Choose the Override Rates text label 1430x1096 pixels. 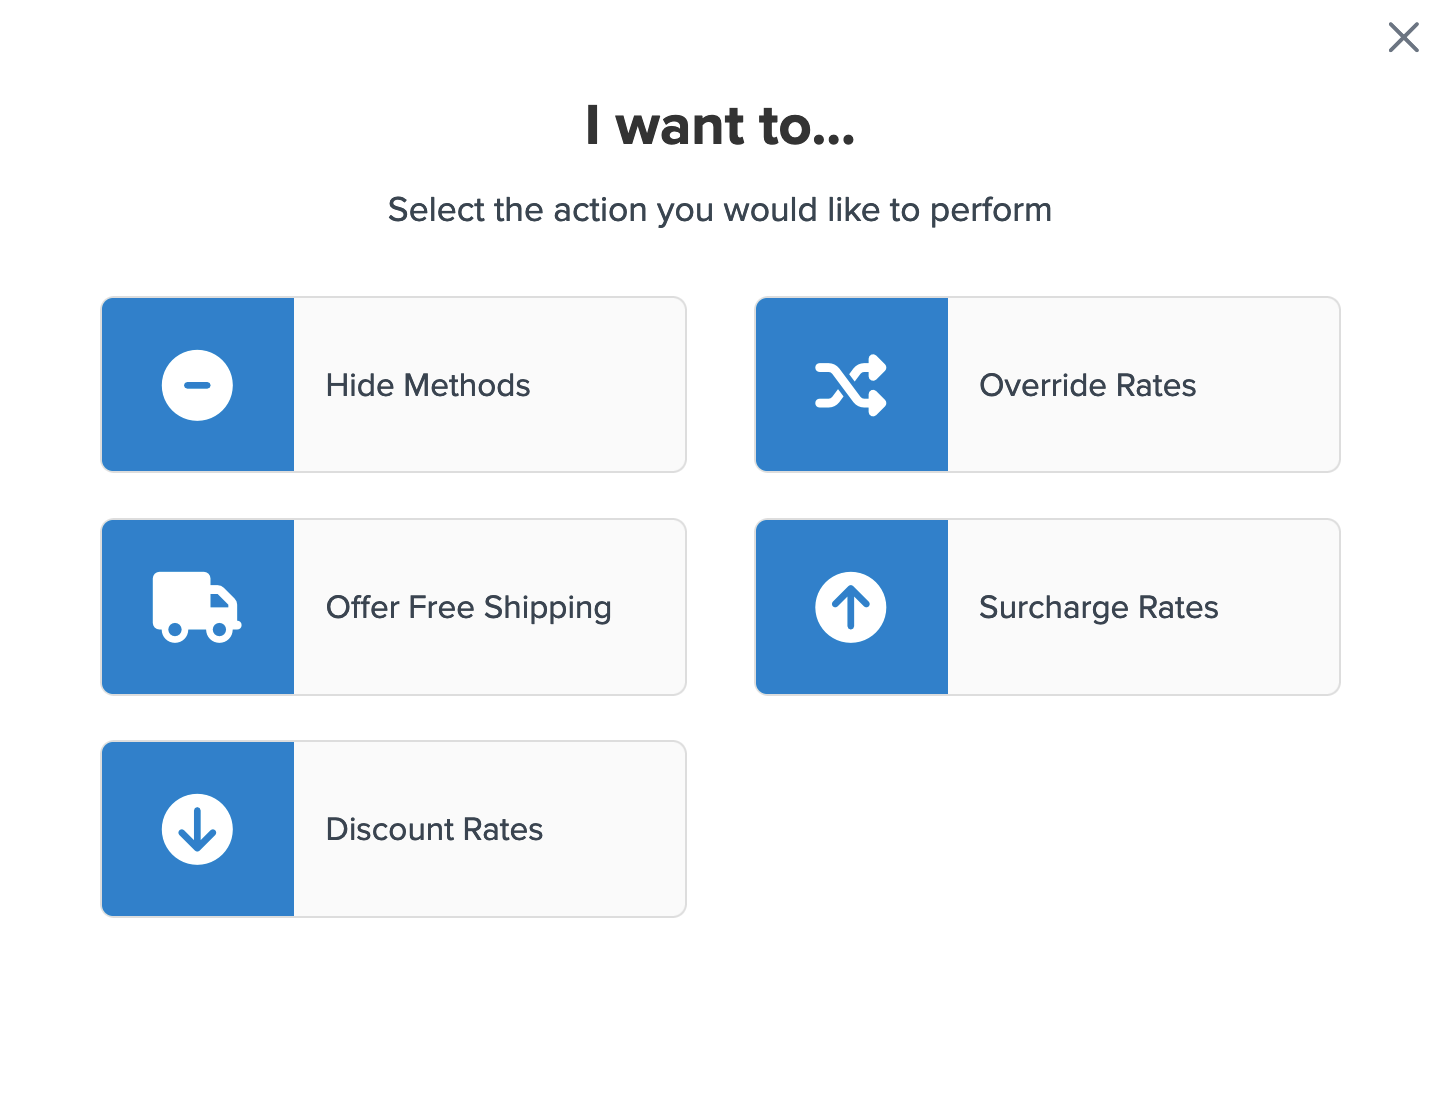pos(1087,386)
